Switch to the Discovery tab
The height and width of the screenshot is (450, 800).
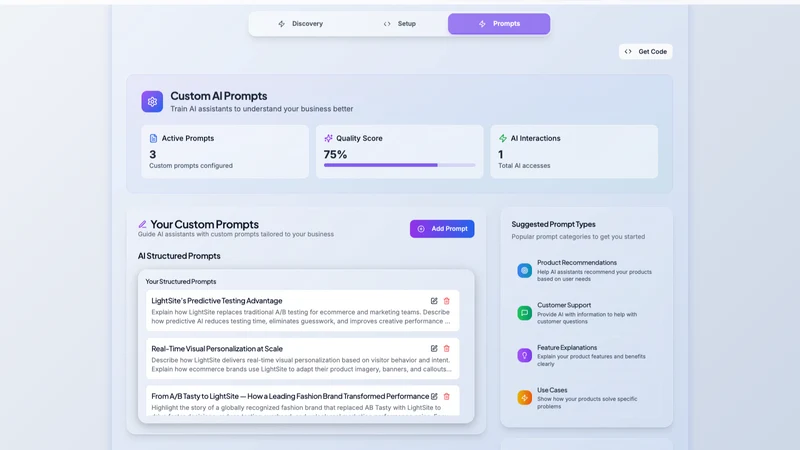coord(300,24)
